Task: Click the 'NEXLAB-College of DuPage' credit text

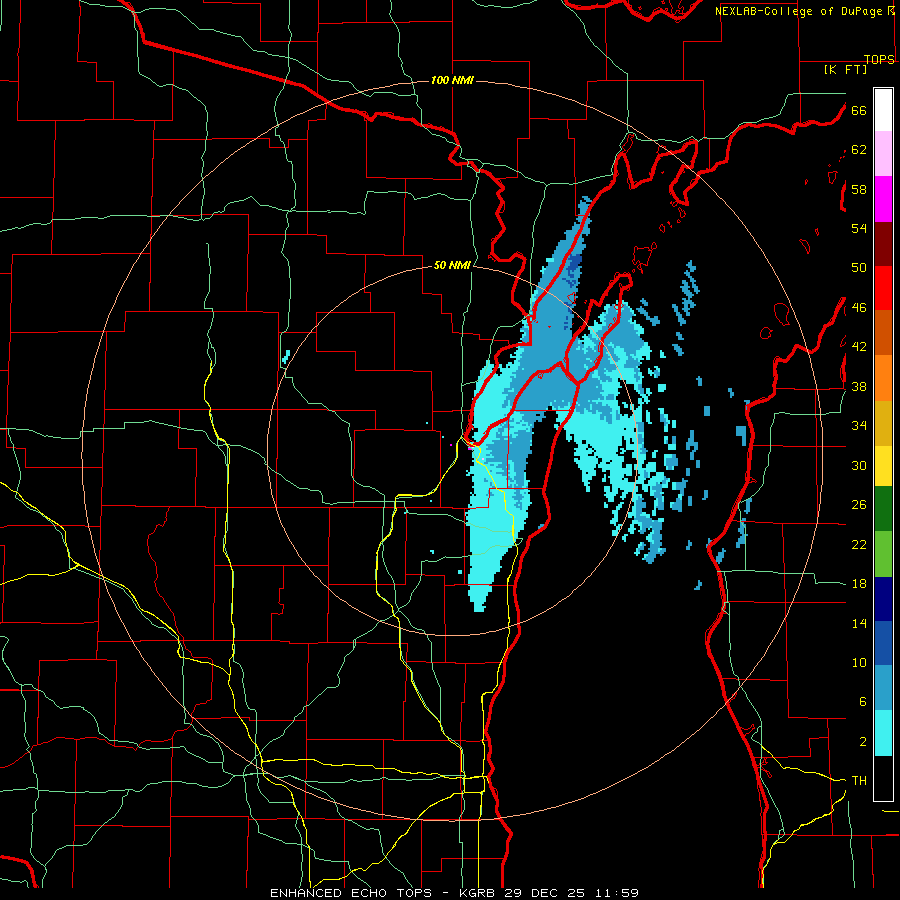Action: tap(798, 11)
